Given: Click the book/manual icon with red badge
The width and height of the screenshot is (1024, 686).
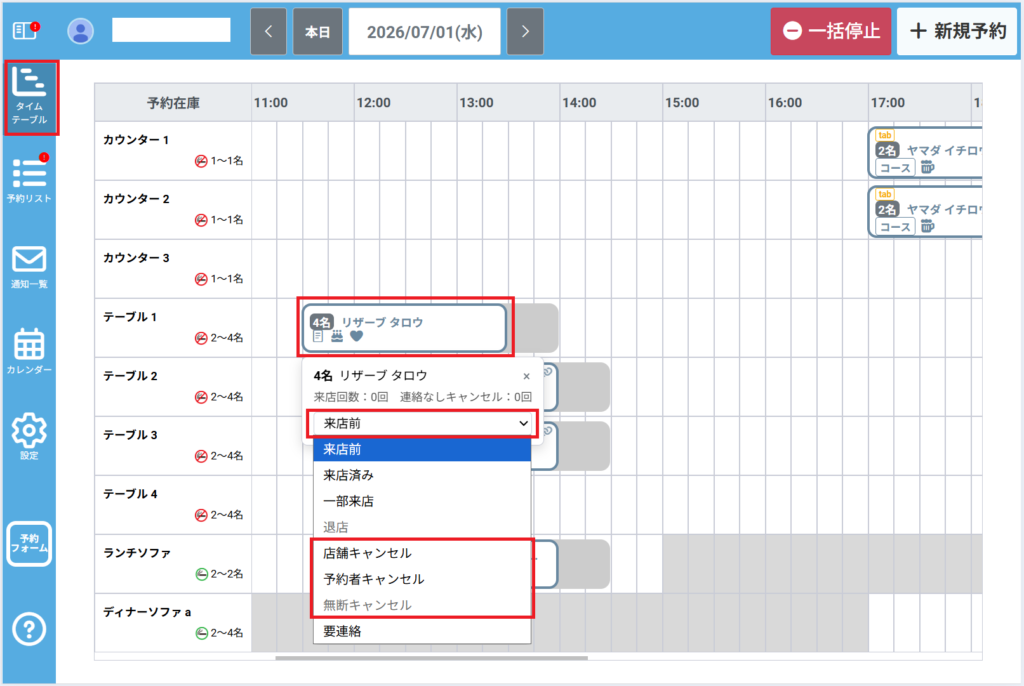Looking at the screenshot, I should [26, 30].
